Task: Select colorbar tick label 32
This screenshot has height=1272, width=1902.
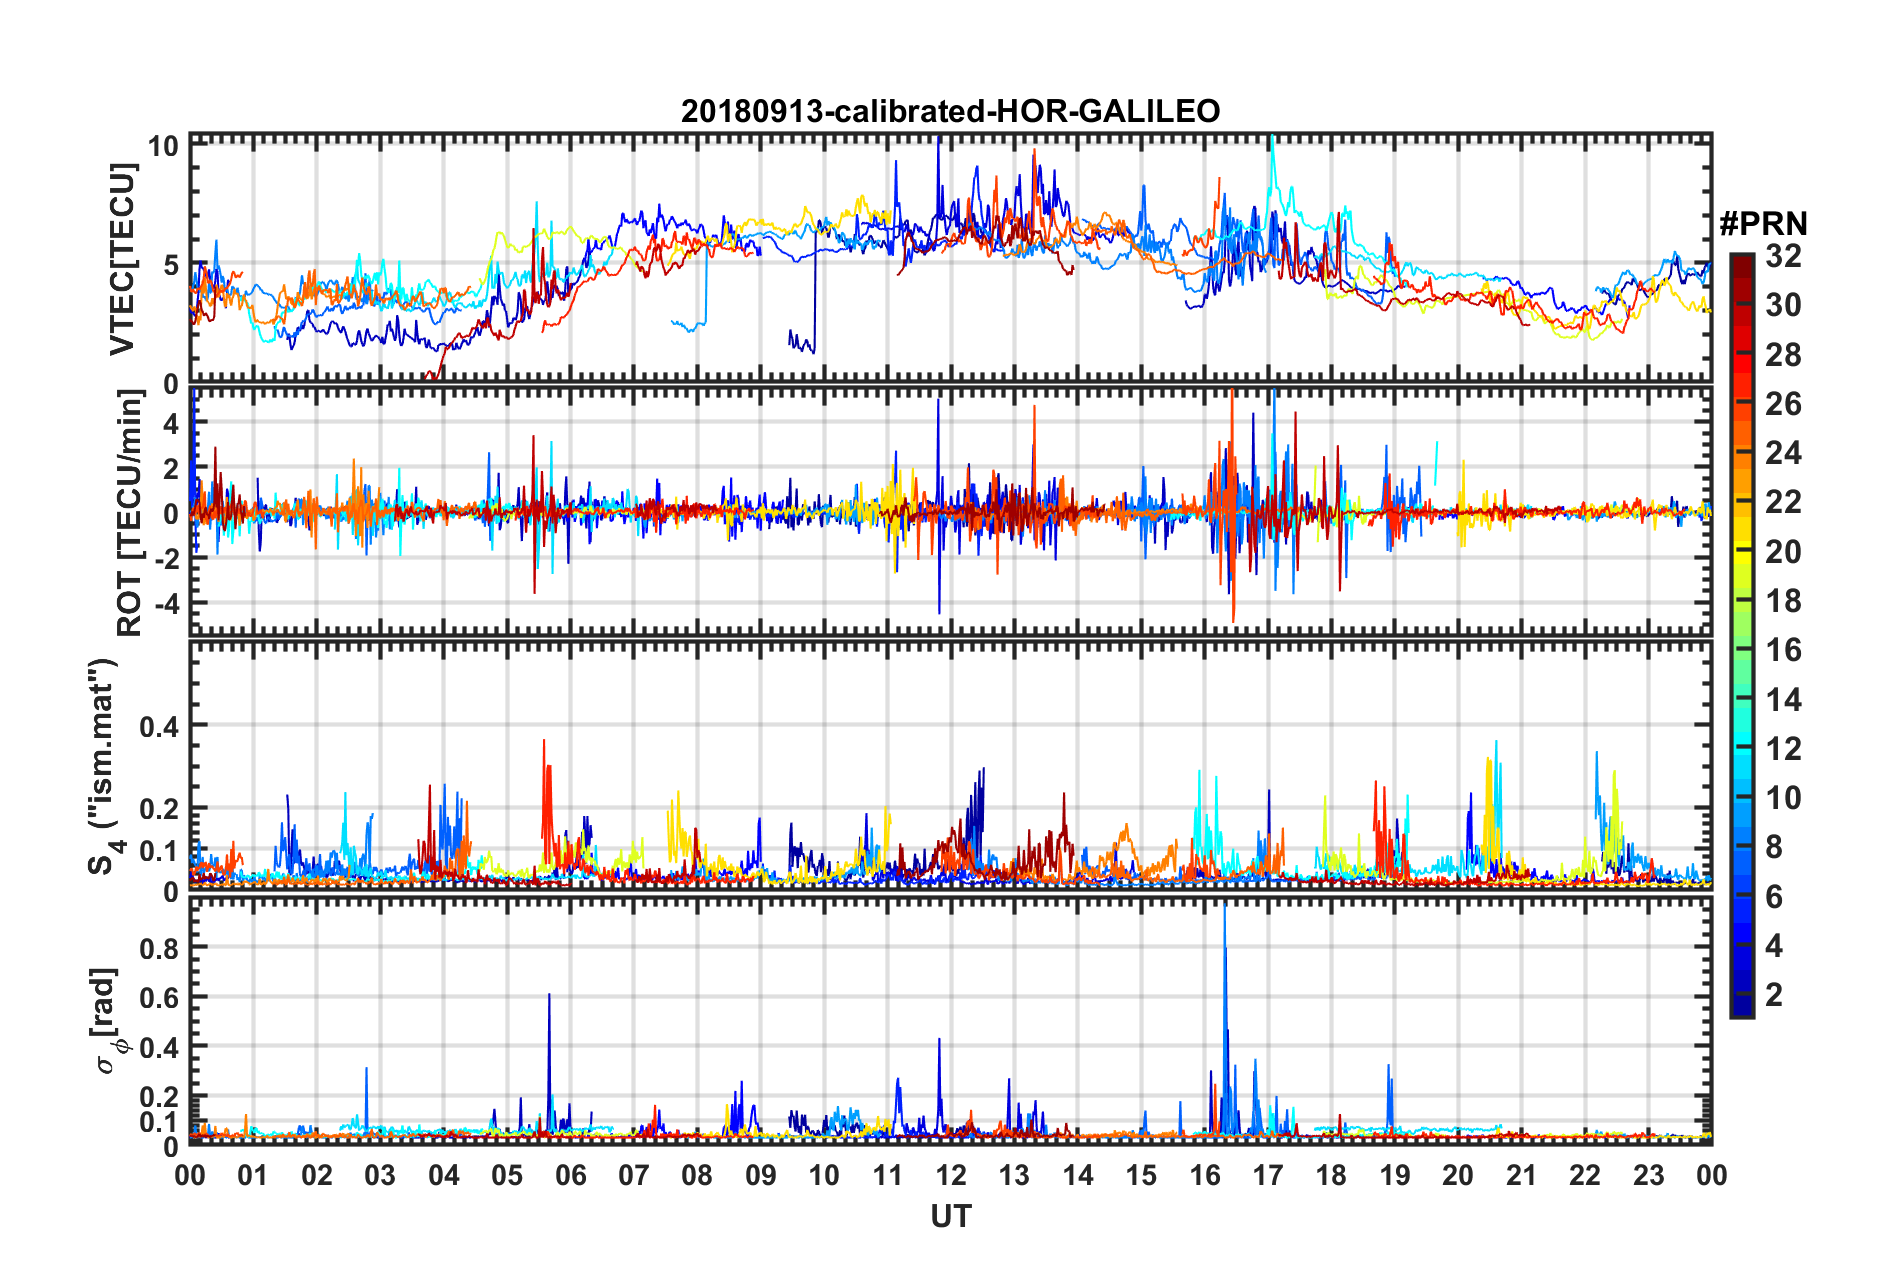Action: (x=1783, y=256)
